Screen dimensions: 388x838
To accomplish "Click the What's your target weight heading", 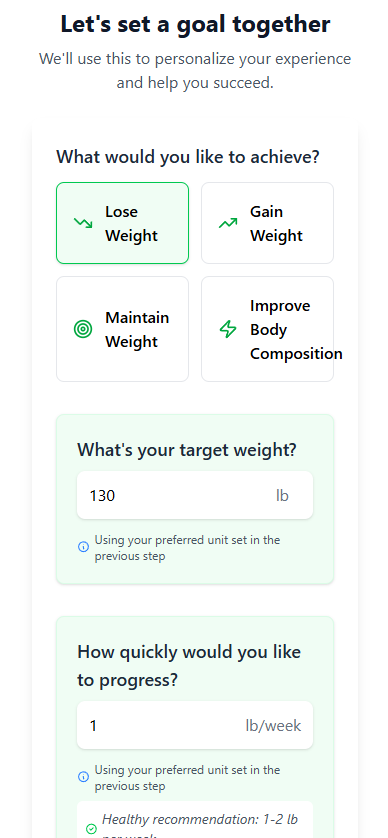I will click(x=187, y=450).
